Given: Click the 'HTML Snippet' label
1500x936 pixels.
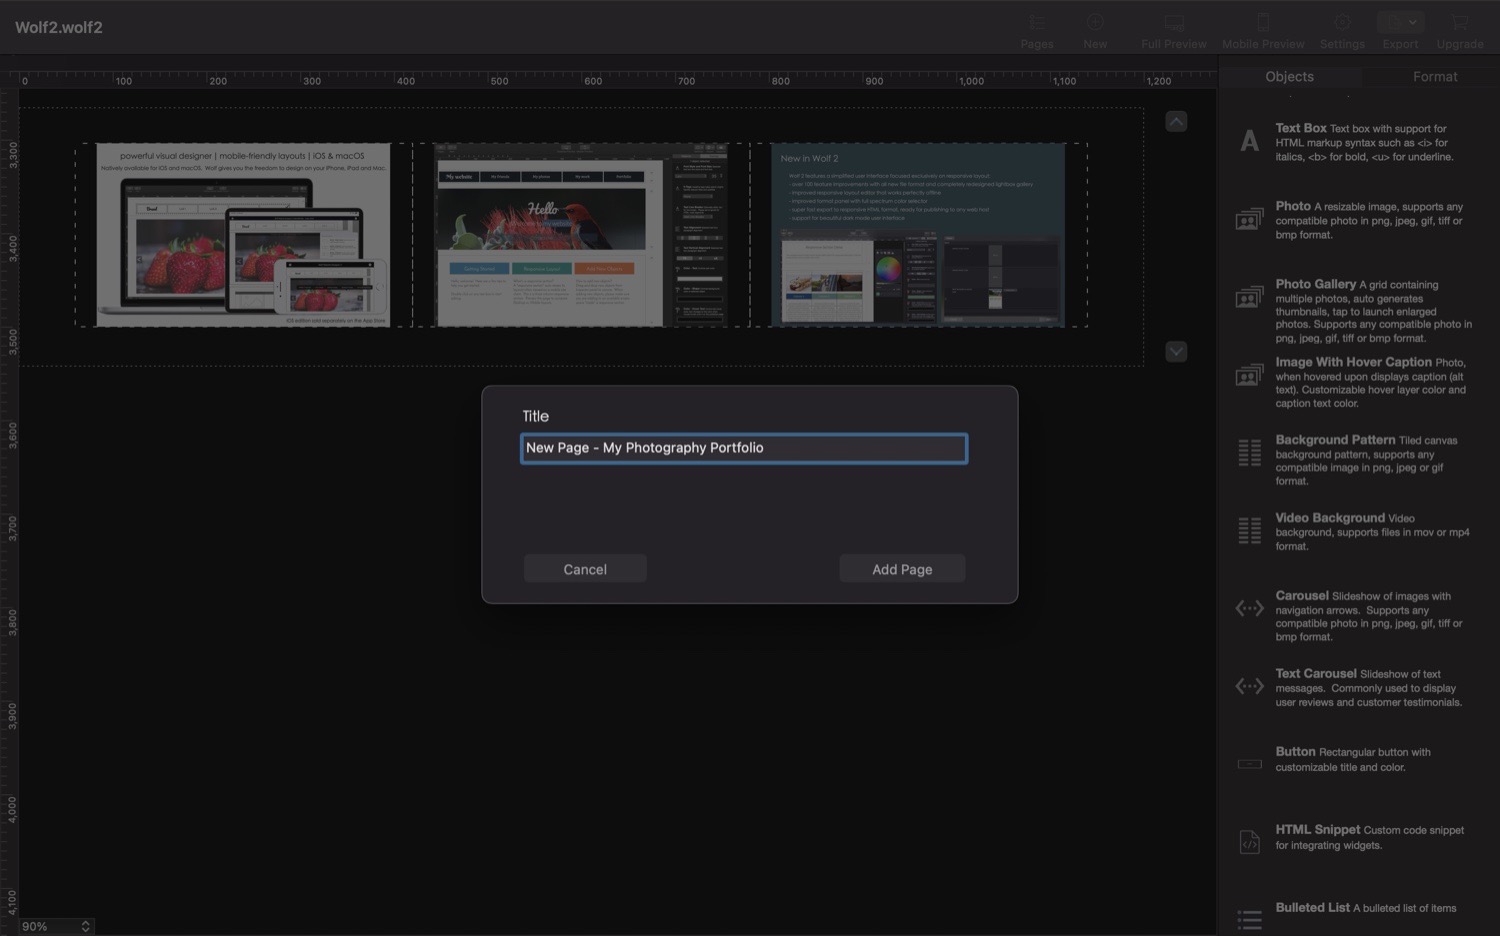Looking at the screenshot, I should tap(1317, 830).
